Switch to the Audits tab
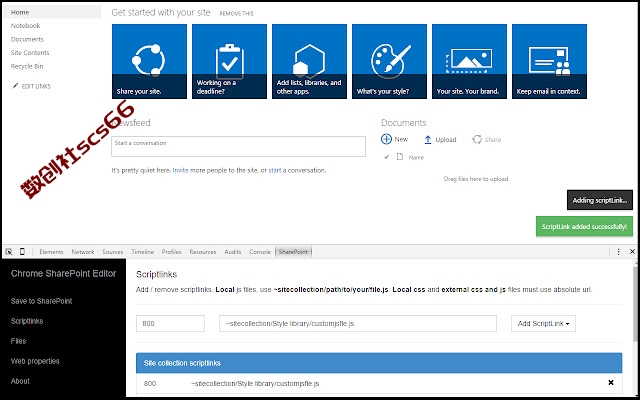Screen dimensions: 640x400 pos(233,252)
